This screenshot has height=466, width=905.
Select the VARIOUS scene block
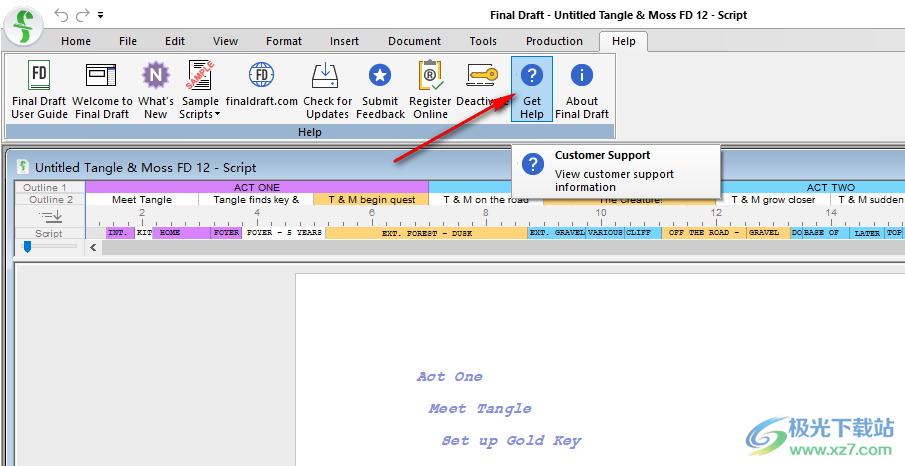point(605,233)
